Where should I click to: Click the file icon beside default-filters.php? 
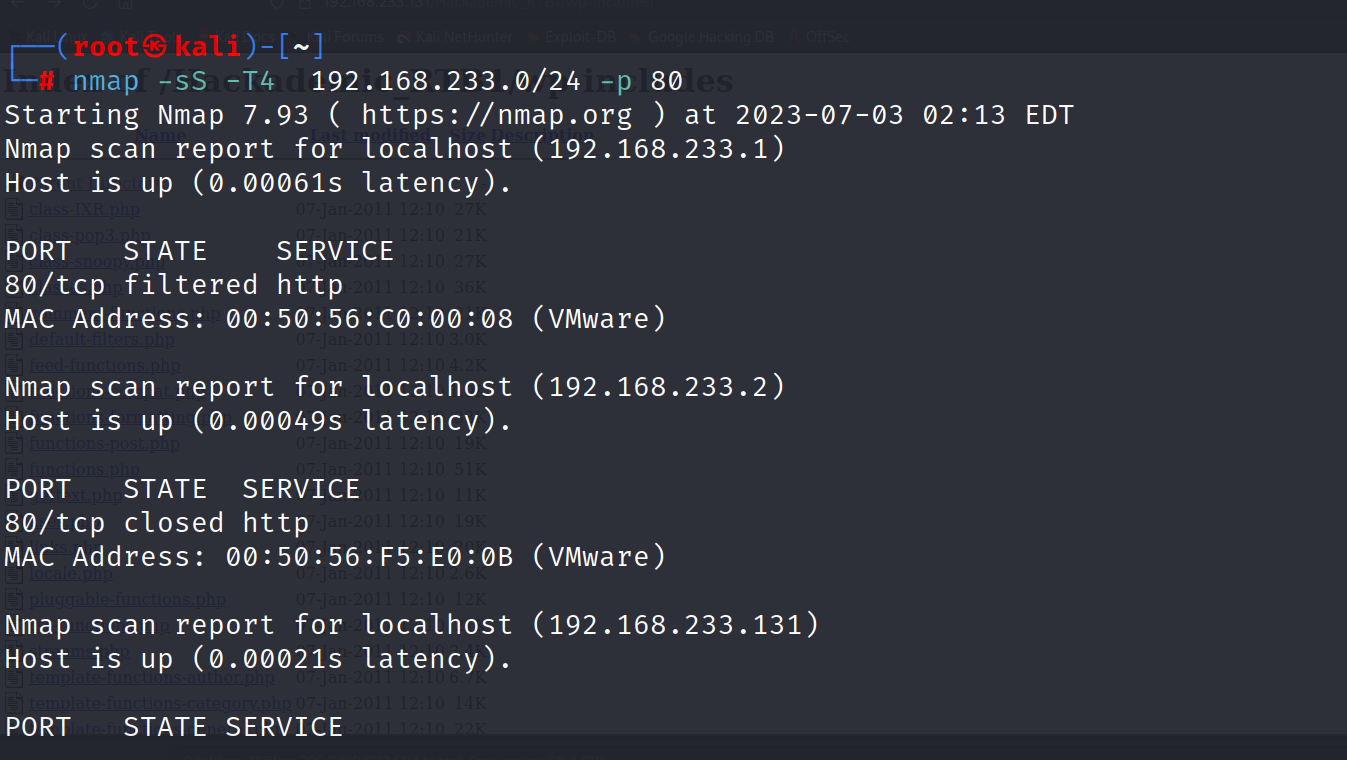click(x=14, y=339)
